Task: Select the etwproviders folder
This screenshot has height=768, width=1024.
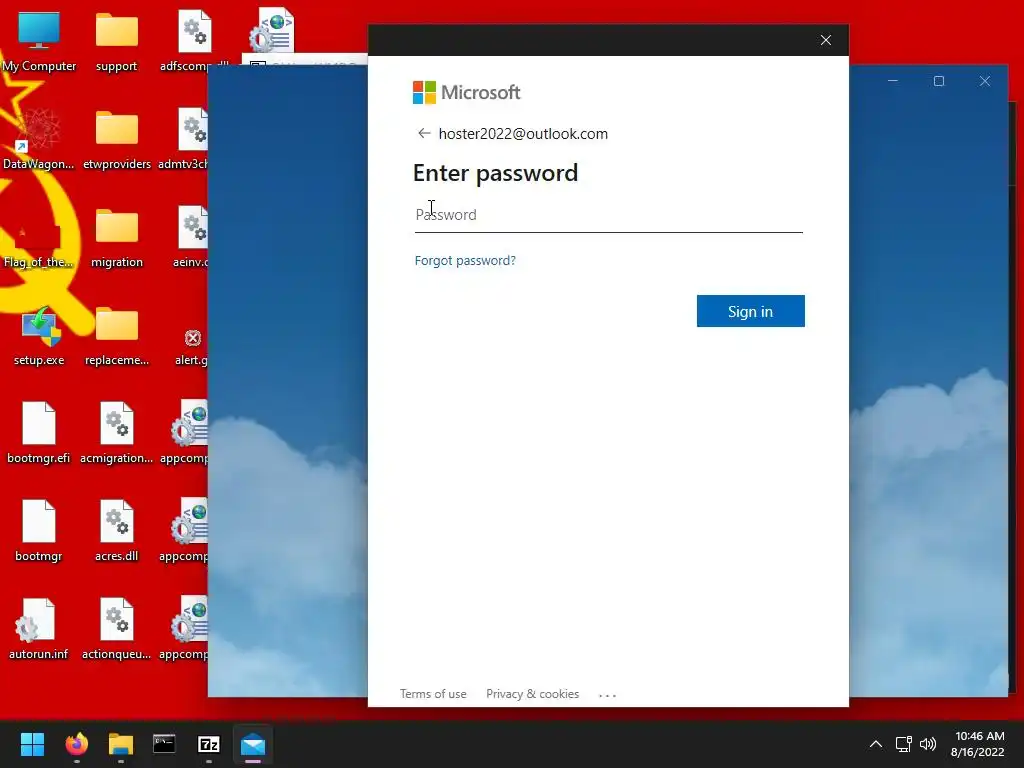Action: 116,140
